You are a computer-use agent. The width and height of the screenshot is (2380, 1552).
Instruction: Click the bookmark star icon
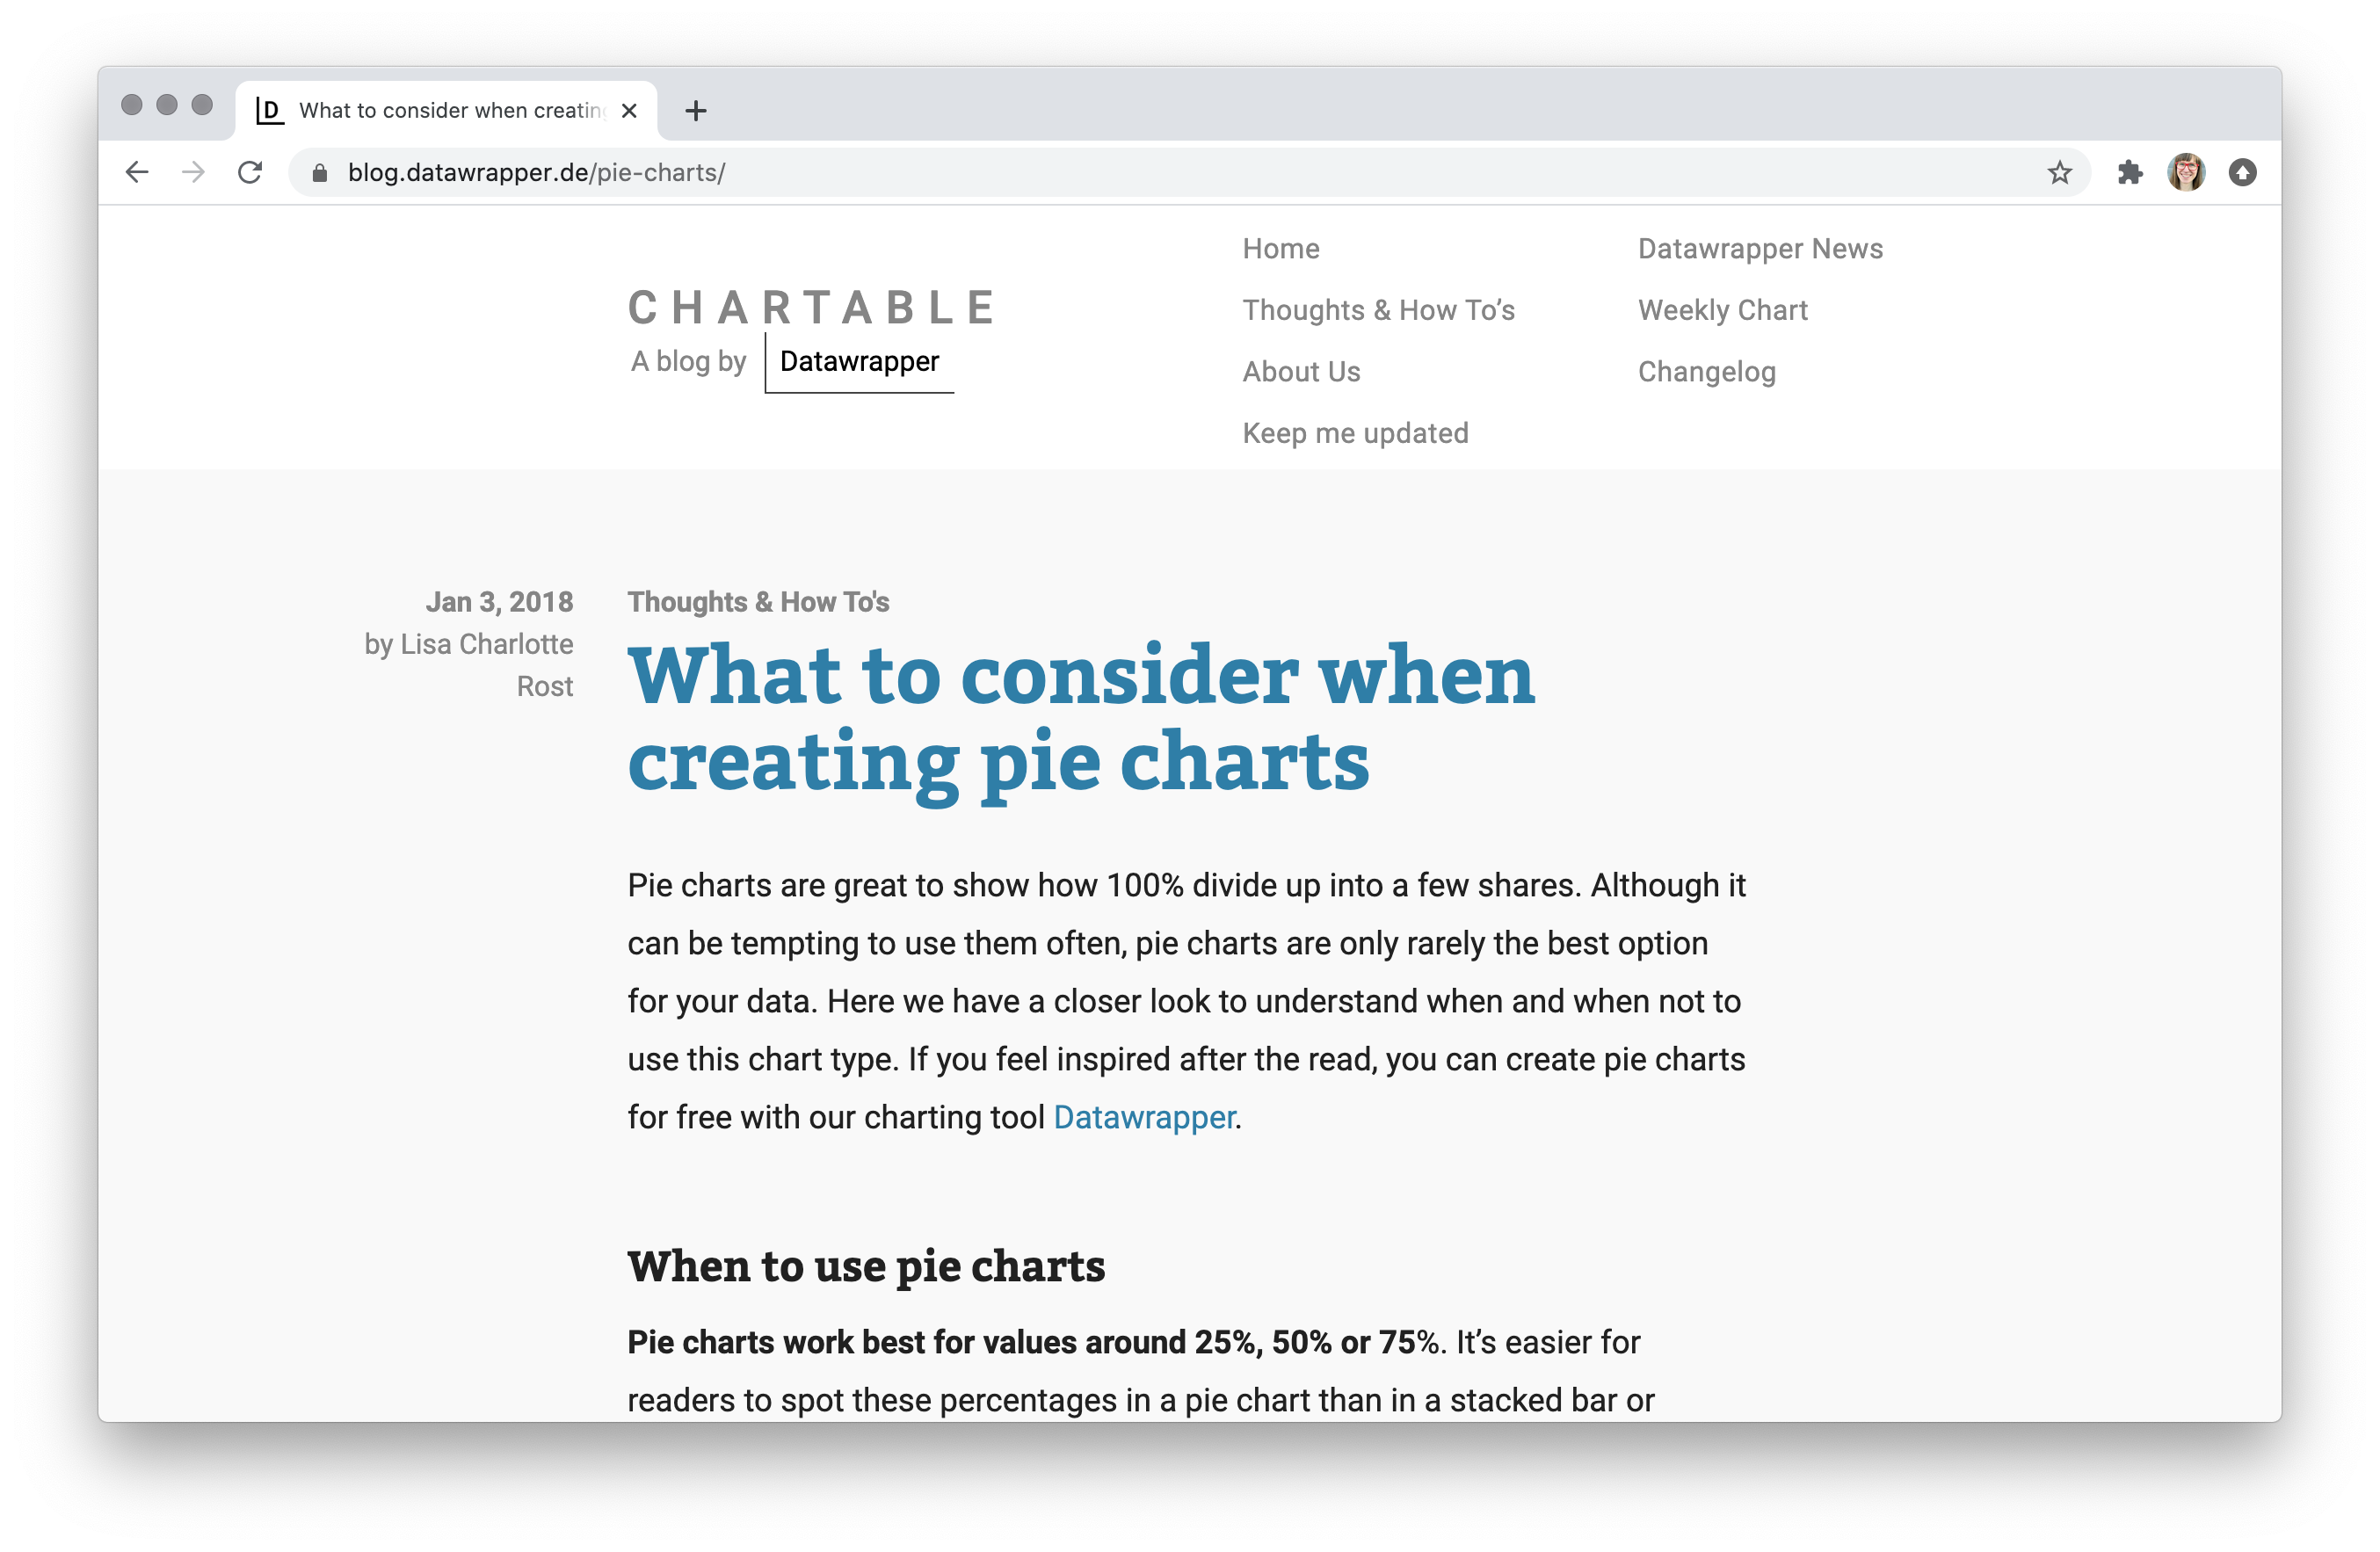2059,171
